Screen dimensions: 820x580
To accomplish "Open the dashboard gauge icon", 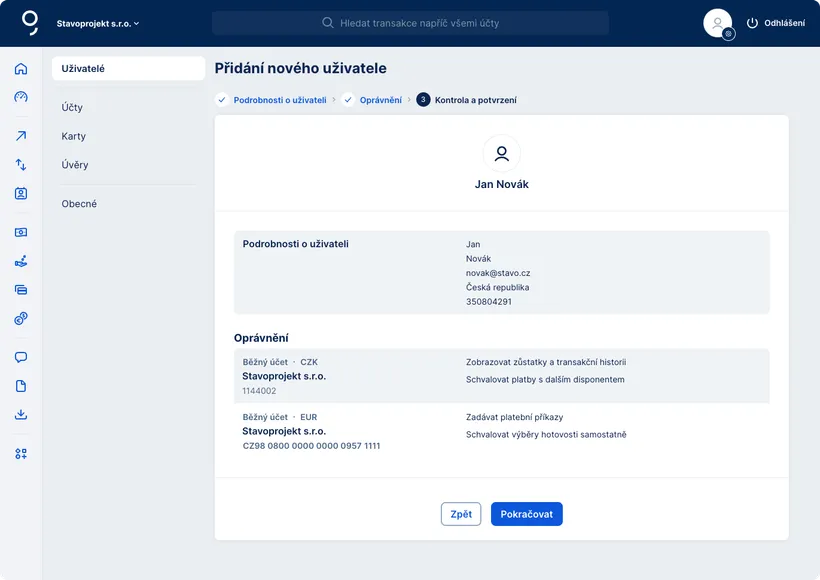I will coord(21,97).
